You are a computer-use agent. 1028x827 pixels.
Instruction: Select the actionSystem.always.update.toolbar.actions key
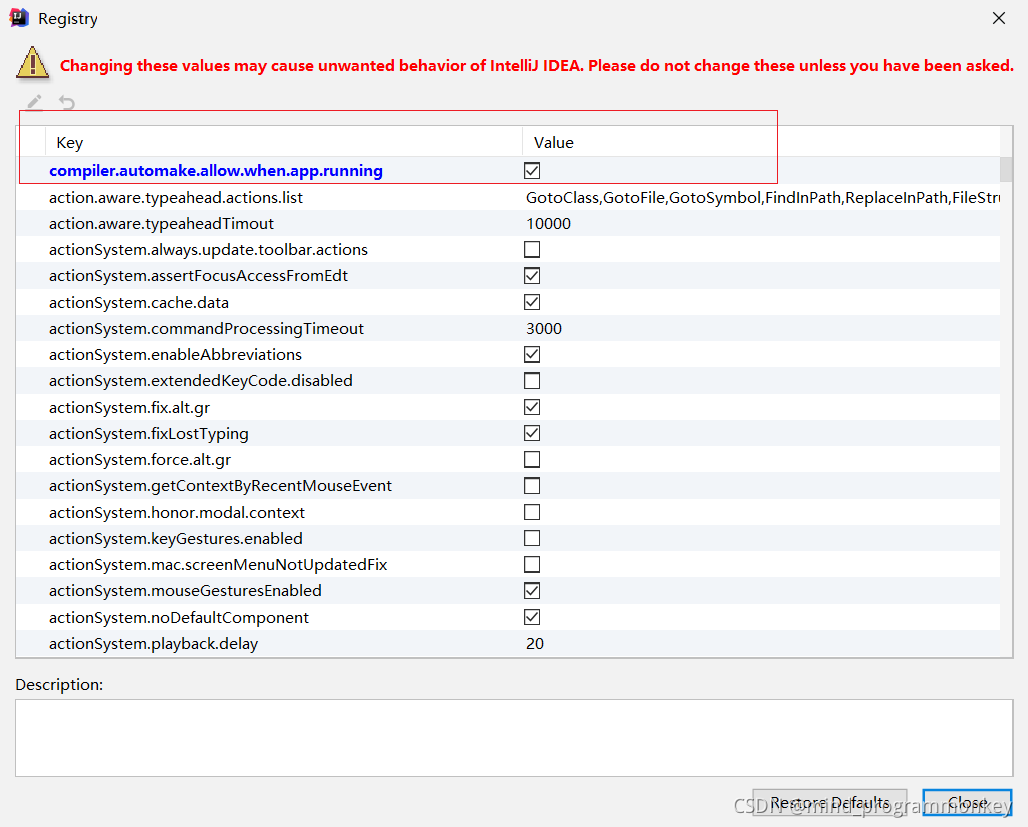[208, 249]
